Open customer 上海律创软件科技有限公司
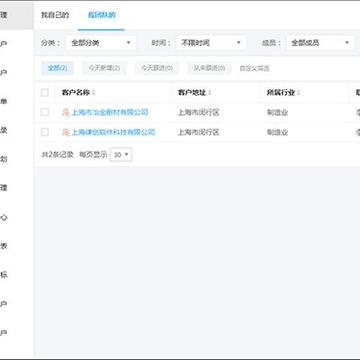 113,132
